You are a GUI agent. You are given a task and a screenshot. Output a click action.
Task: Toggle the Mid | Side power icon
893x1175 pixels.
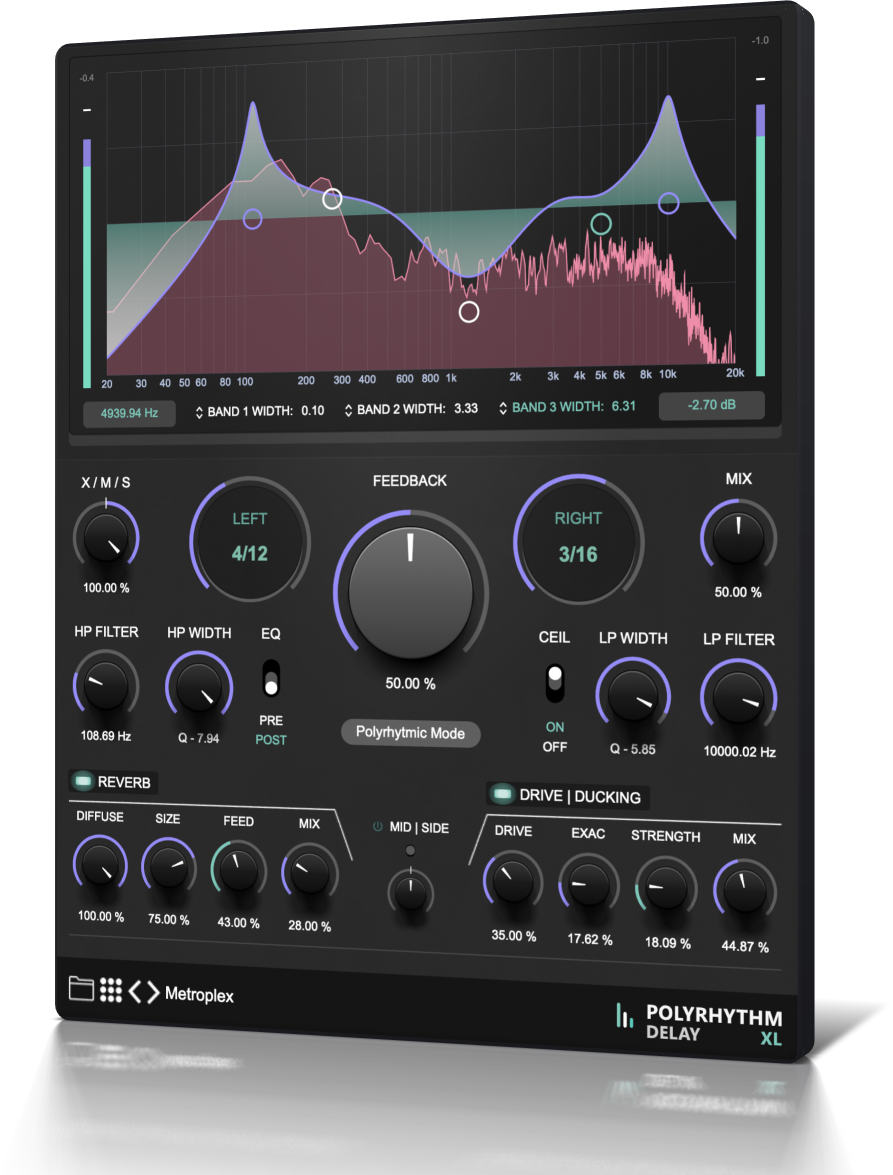click(x=378, y=827)
